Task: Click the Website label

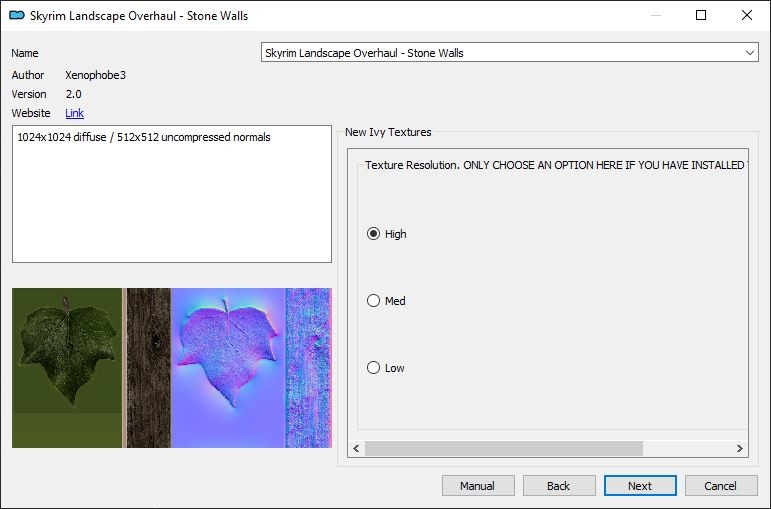Action: pos(31,113)
